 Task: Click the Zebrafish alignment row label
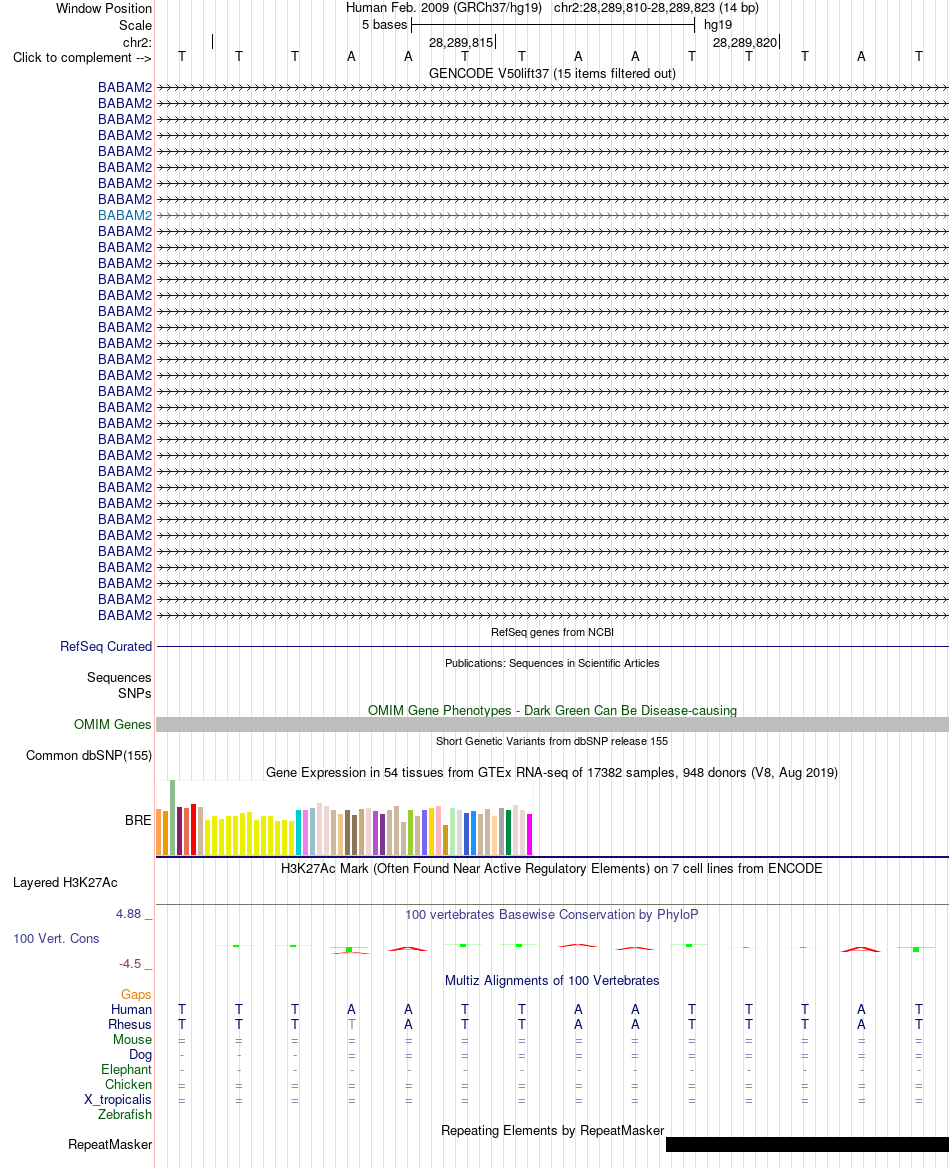[124, 1114]
